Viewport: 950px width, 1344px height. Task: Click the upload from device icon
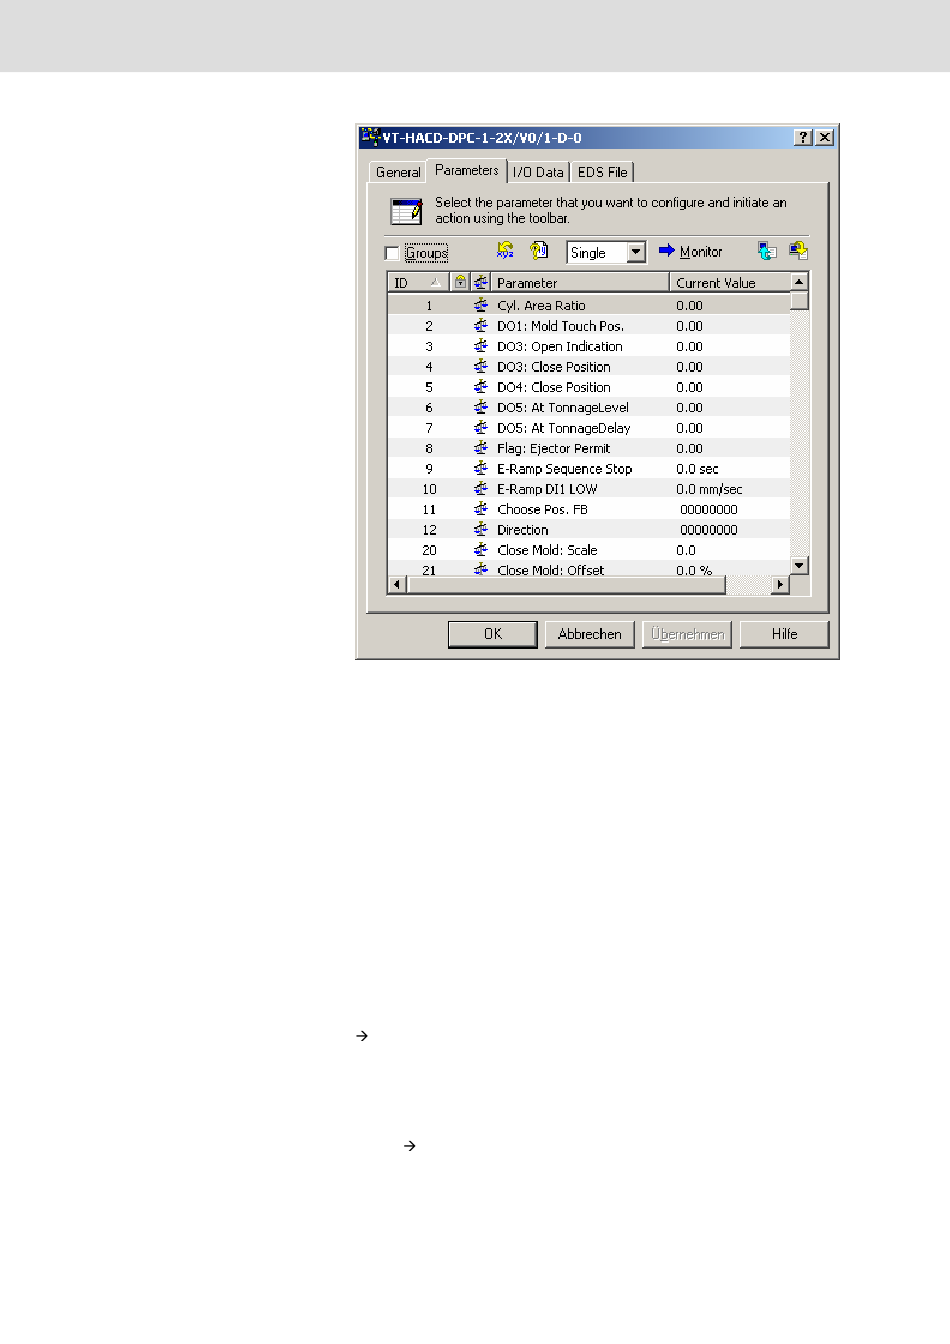767,251
